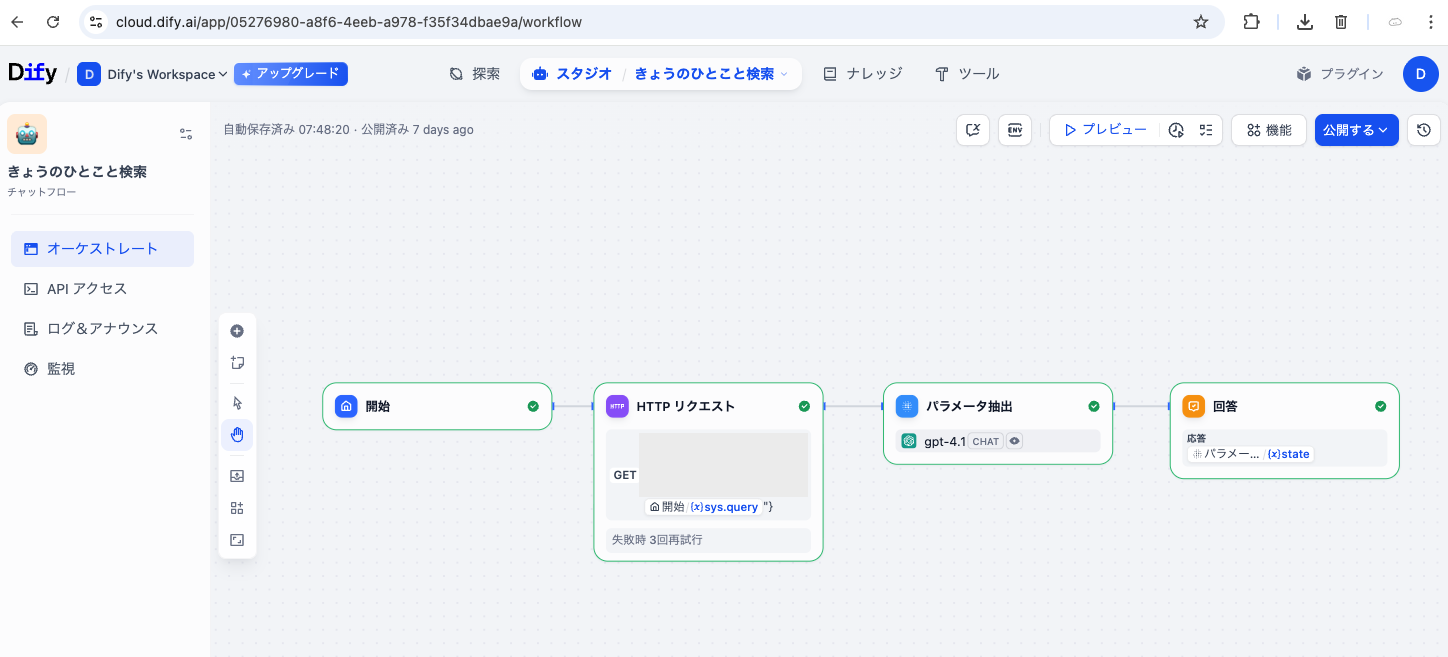Click the GET method label in HTTP node
This screenshot has height=657, width=1448.
[625, 475]
